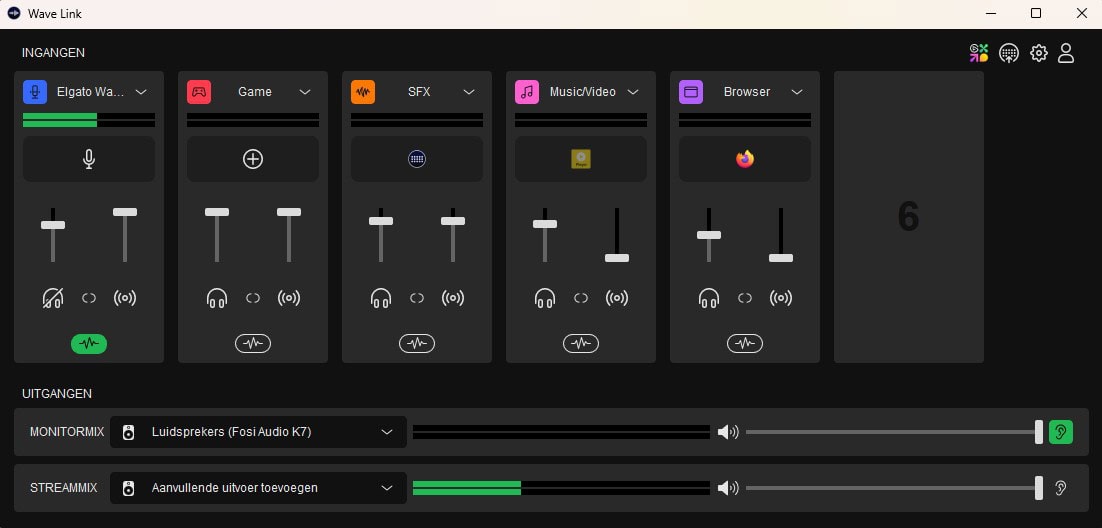Expand the SFX channel dropdown chevron
This screenshot has height=528, width=1102.
pyautogui.click(x=469, y=92)
